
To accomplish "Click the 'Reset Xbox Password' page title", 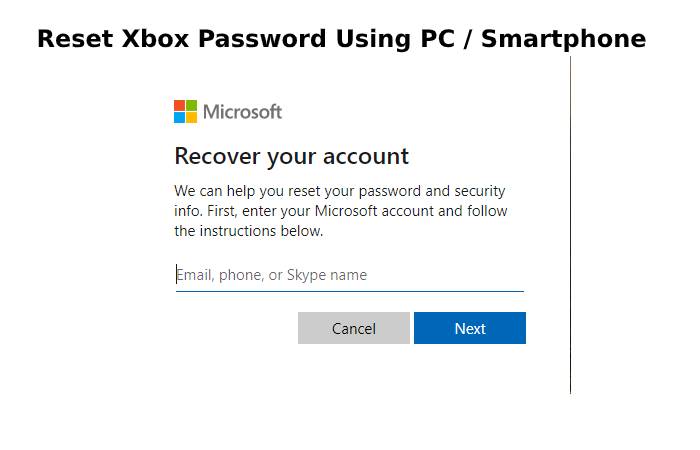I will (x=342, y=39).
